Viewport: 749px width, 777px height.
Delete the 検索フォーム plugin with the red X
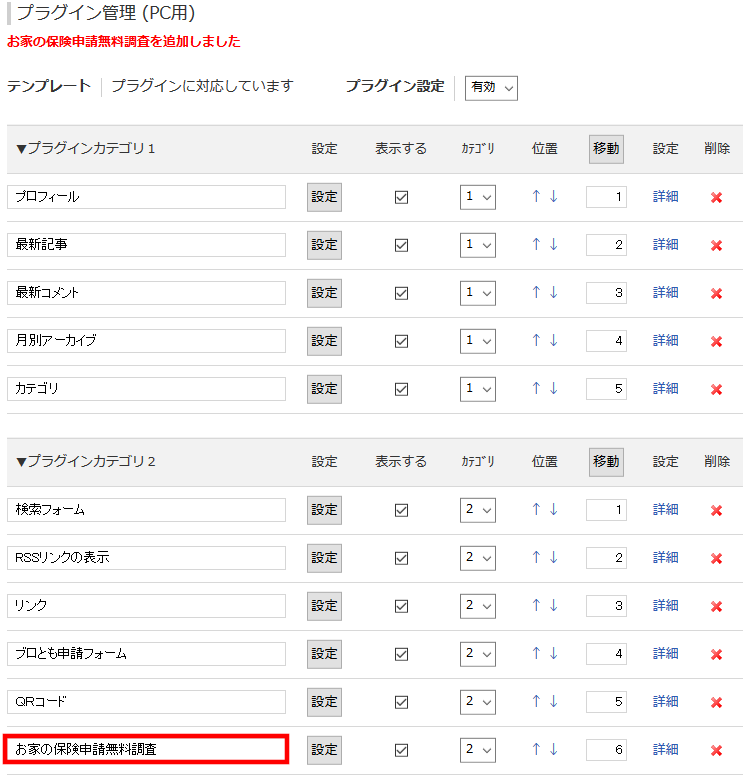tap(716, 511)
